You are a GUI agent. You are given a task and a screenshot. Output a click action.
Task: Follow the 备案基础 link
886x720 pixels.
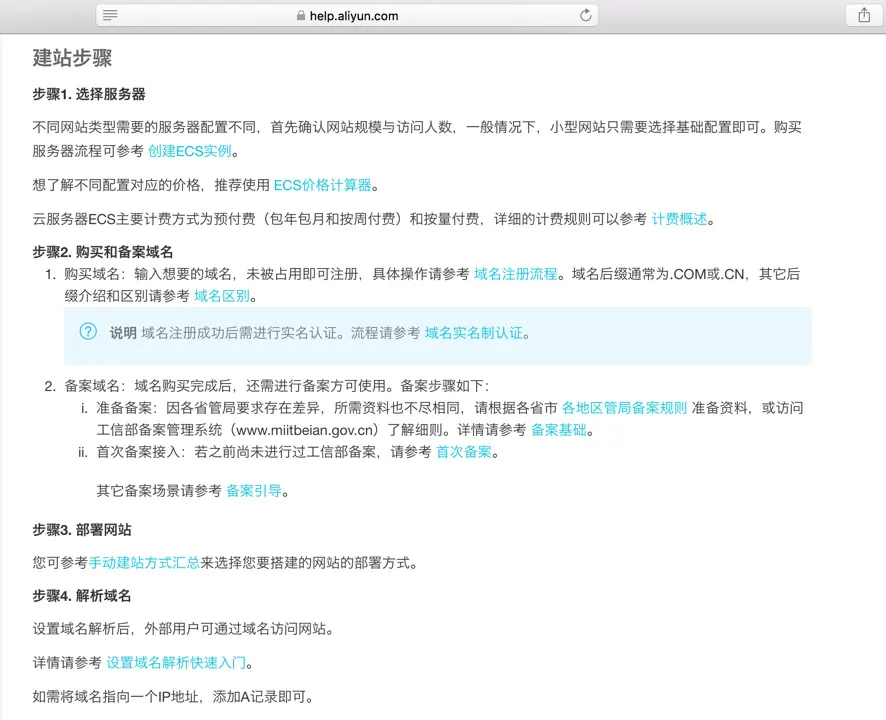(x=559, y=430)
